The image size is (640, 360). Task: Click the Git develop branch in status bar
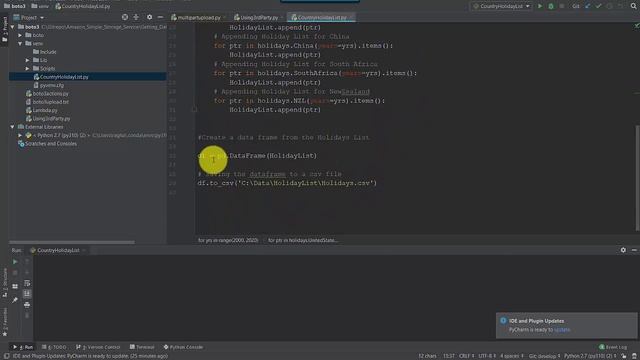(544, 356)
